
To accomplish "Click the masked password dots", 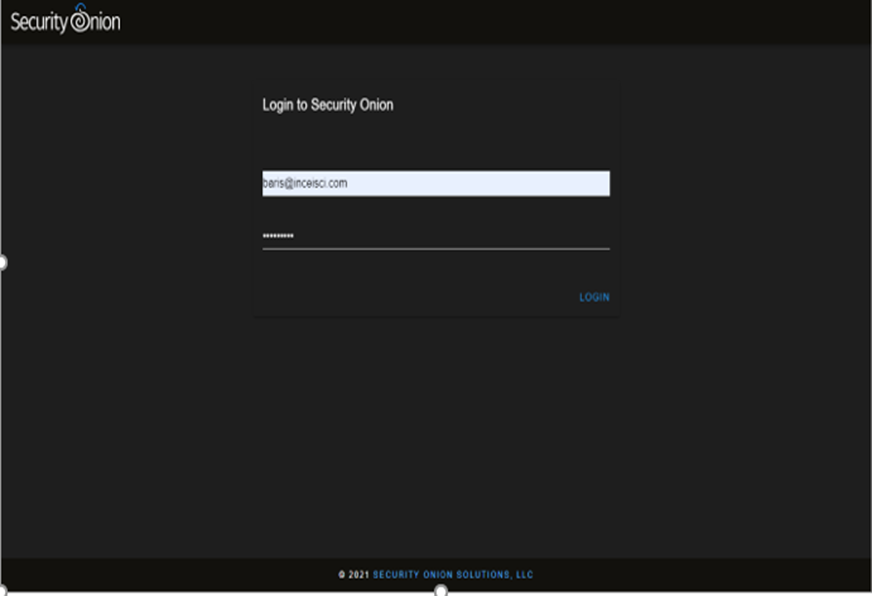I will (278, 236).
